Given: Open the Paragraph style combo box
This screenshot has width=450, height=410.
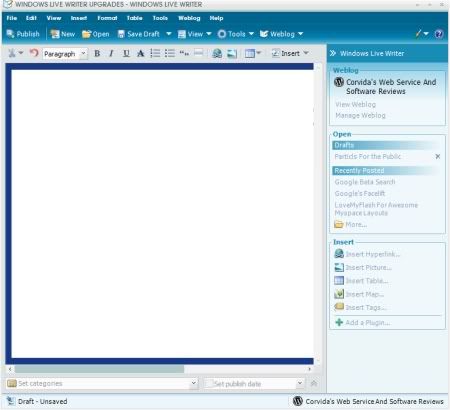Looking at the screenshot, I should click(65, 54).
